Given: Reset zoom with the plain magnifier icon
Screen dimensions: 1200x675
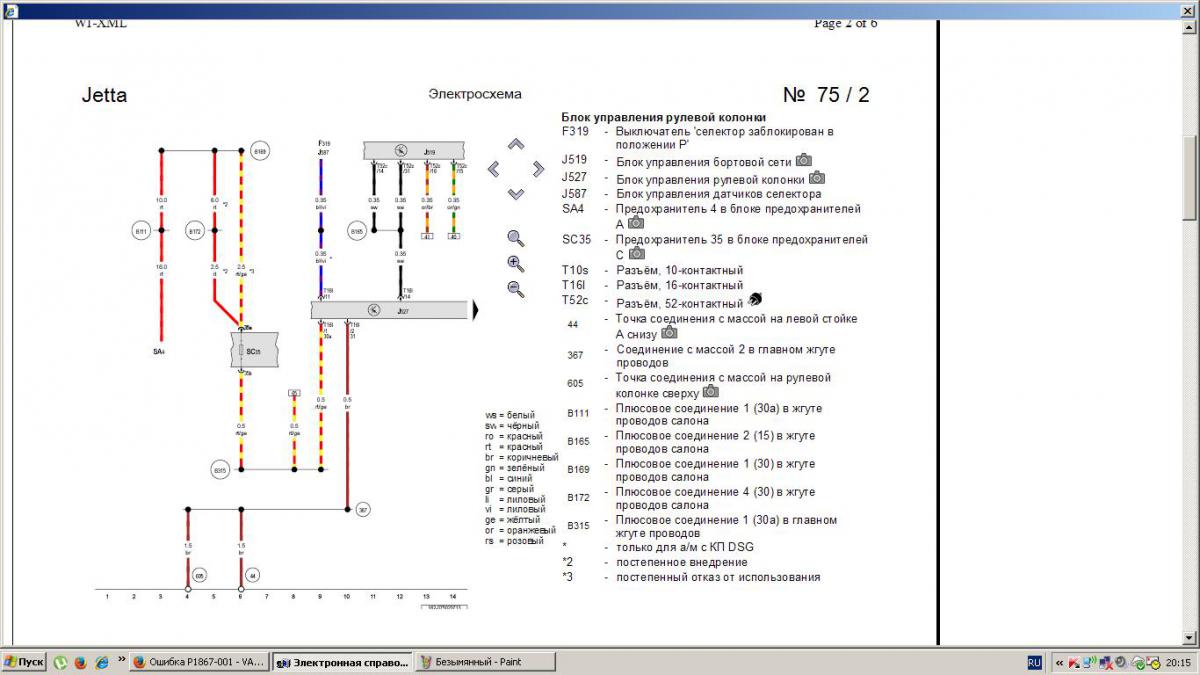Looking at the screenshot, I should pyautogui.click(x=516, y=238).
